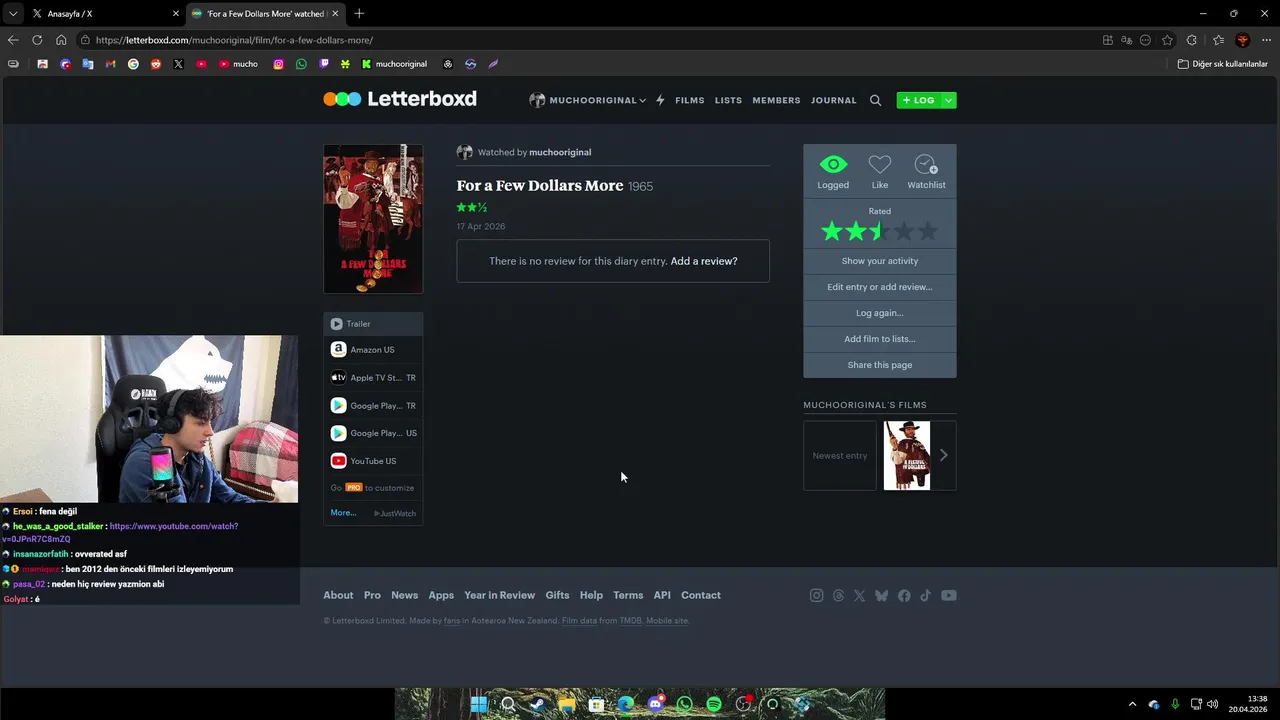Image resolution: width=1280 pixels, height=720 pixels.
Task: Open A Fistful of Dollars poster thumbnail
Action: point(907,456)
